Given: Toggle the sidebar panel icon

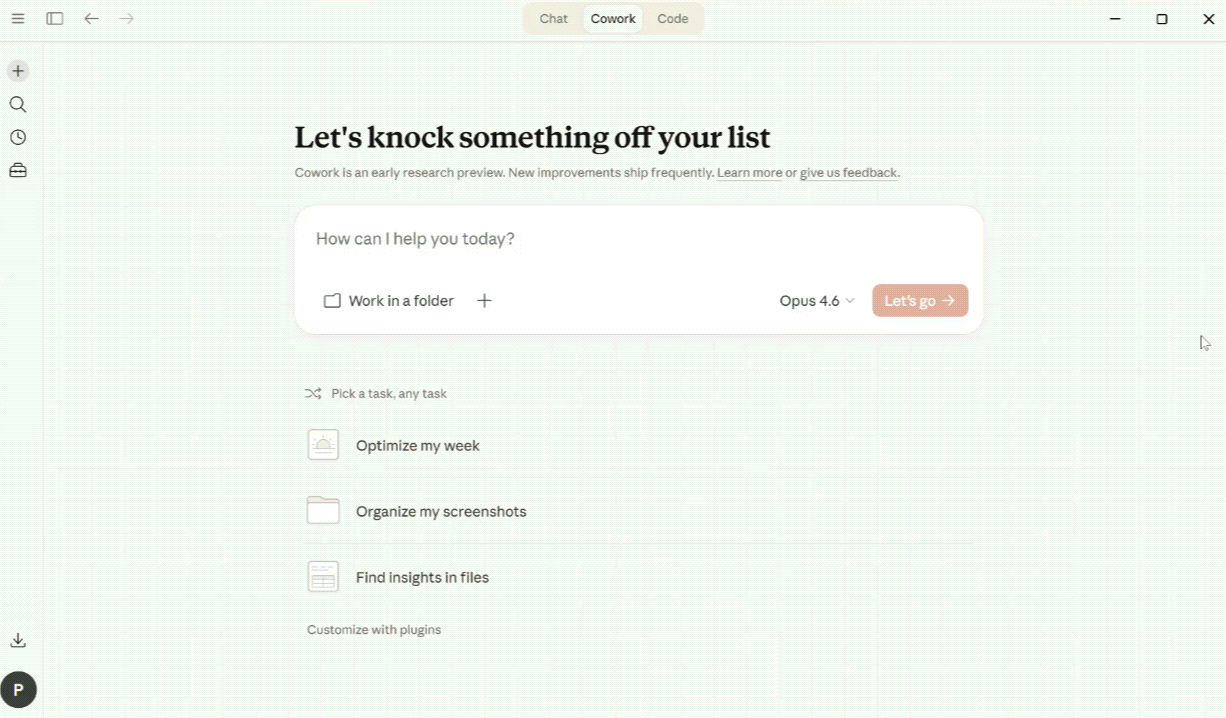Looking at the screenshot, I should point(55,18).
